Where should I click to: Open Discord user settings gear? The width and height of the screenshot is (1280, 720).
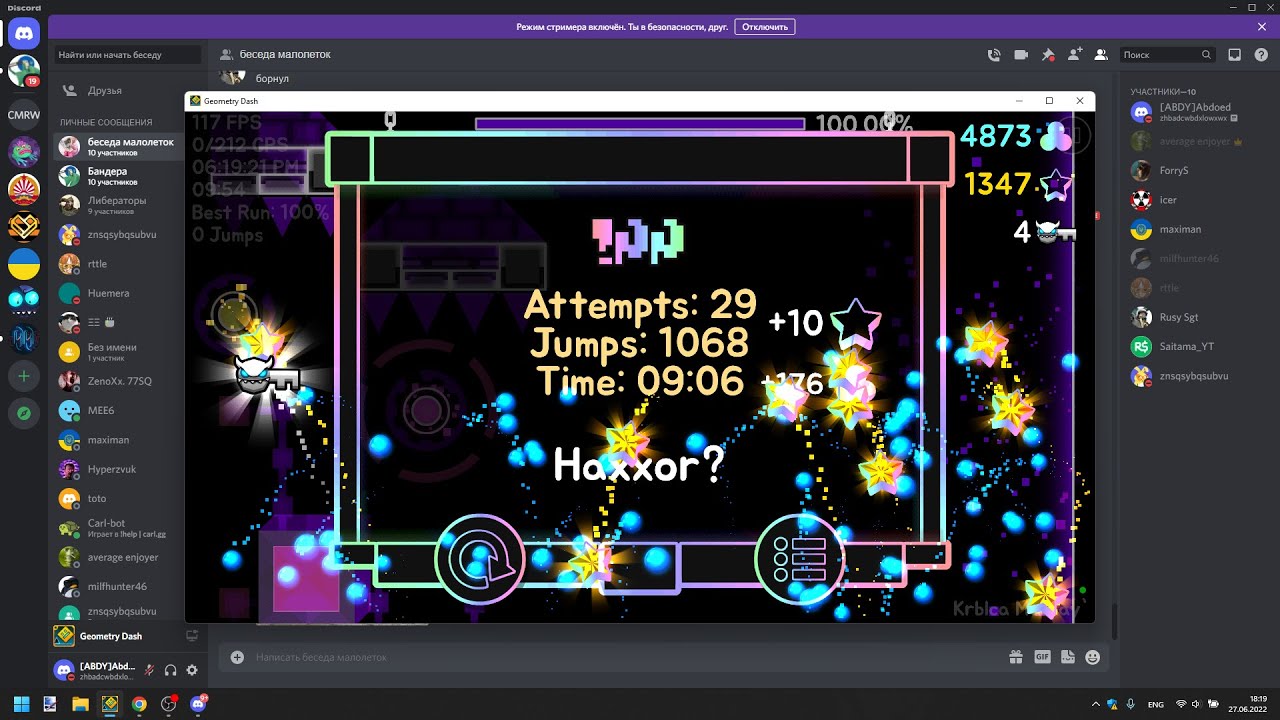click(192, 670)
